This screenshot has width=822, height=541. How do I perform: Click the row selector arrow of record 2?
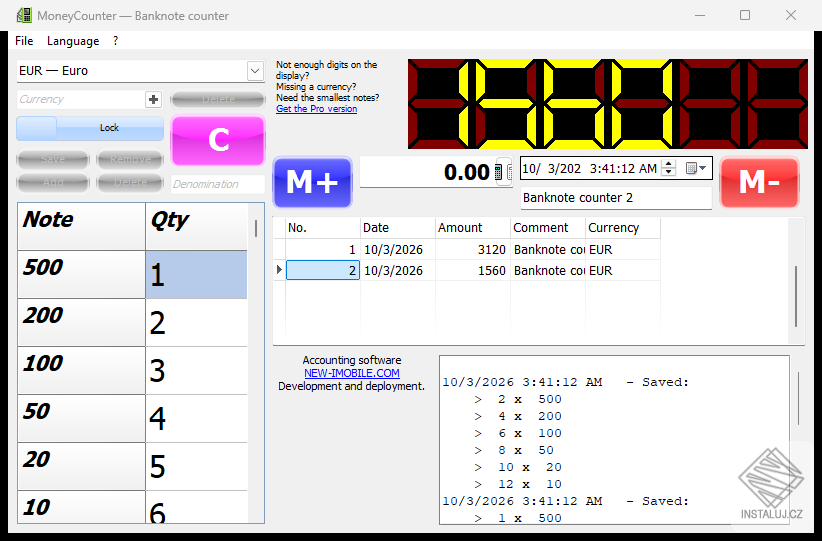[279, 270]
